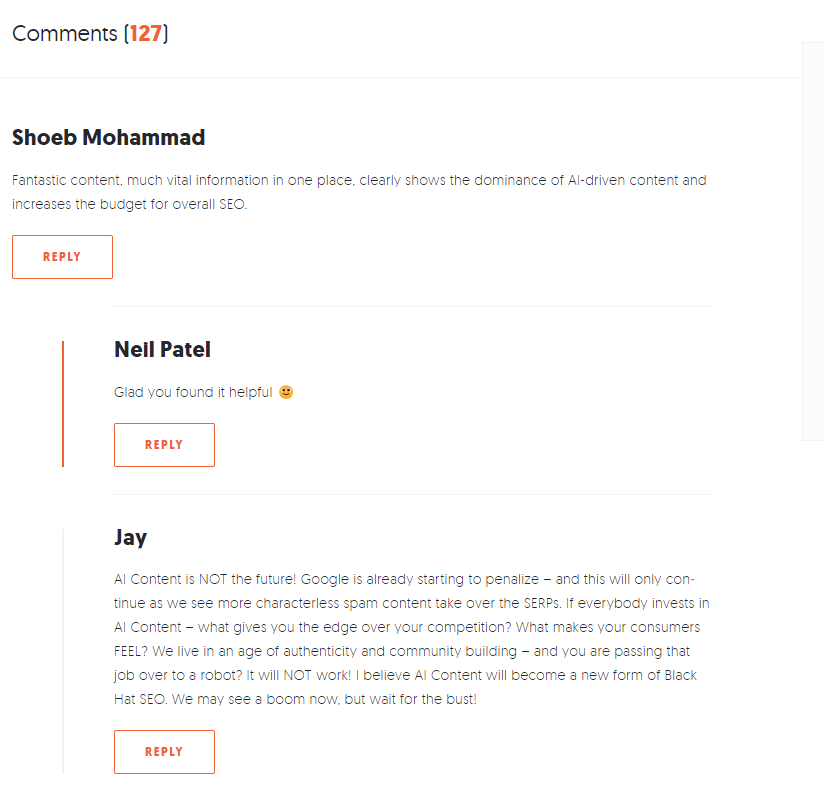
Task: Click the grey vertical bar beside Jay's comment
Action: pos(63,650)
